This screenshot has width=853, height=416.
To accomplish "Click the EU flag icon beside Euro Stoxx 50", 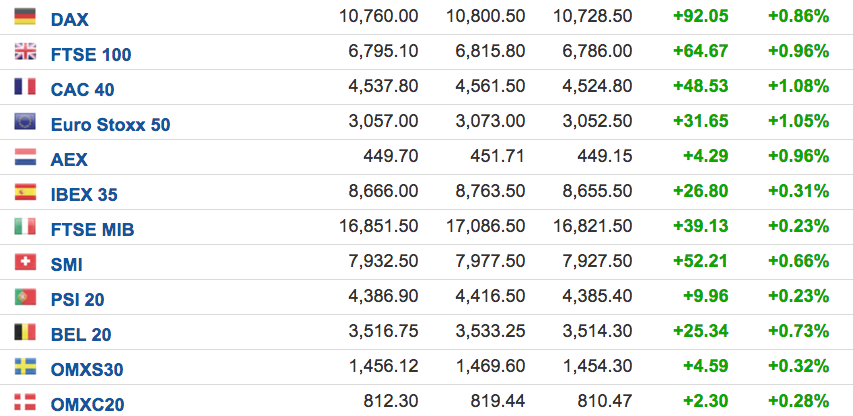I will point(25,121).
